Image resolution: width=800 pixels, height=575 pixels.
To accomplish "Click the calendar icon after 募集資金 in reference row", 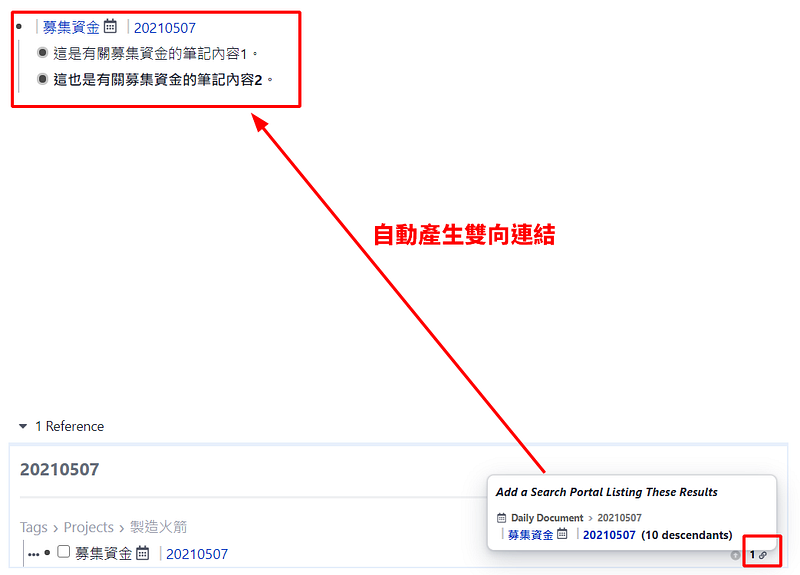I will 143,553.
